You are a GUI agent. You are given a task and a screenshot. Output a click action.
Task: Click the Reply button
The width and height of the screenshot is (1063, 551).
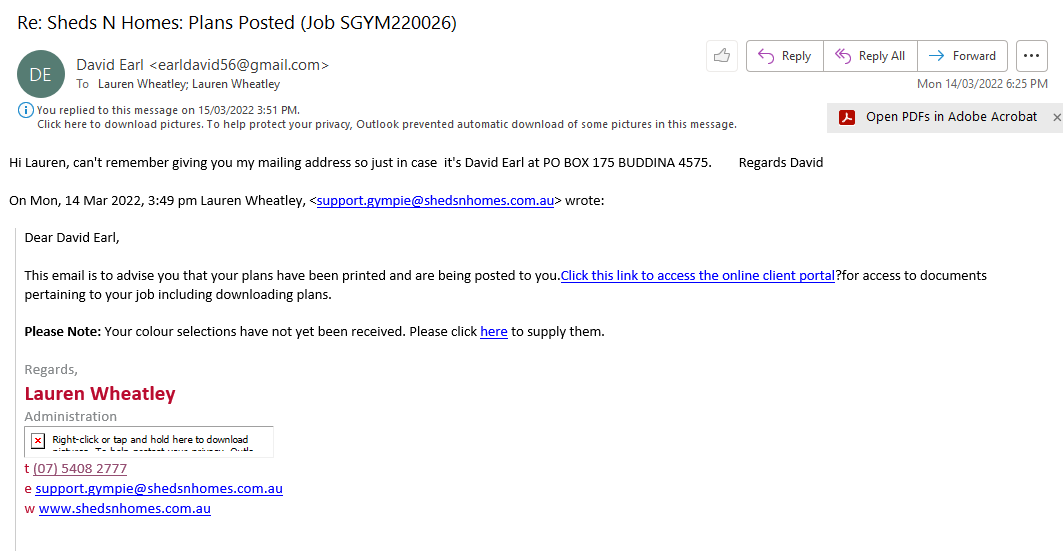[785, 56]
